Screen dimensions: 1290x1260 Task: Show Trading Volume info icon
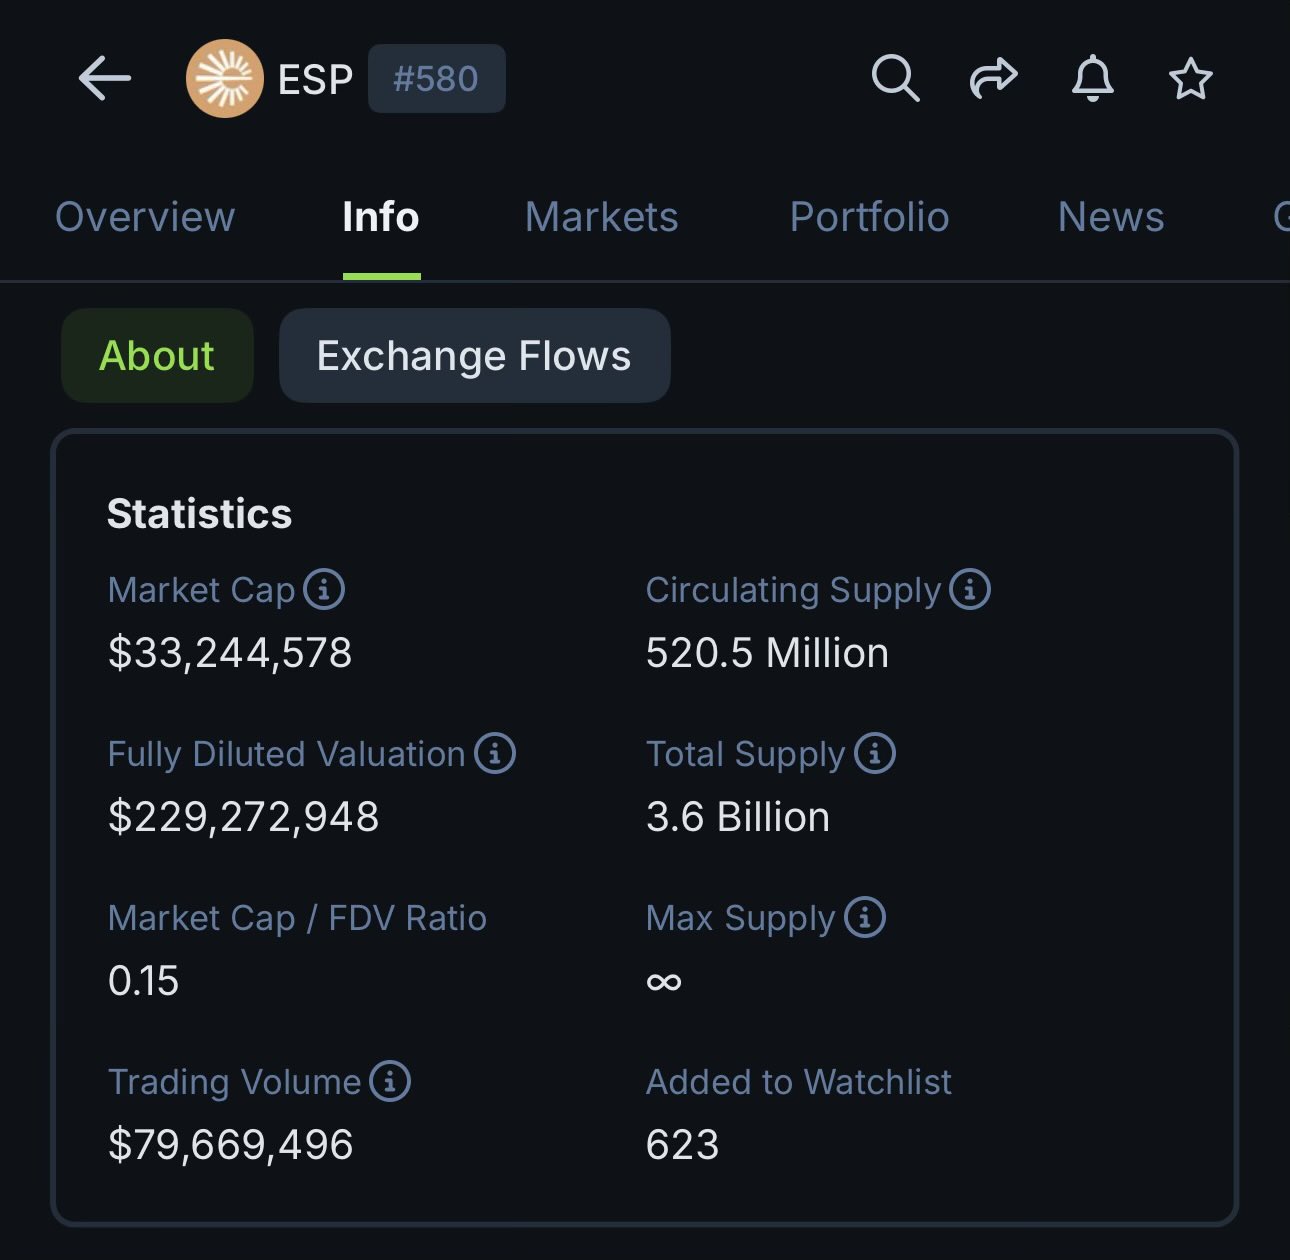coord(390,1081)
